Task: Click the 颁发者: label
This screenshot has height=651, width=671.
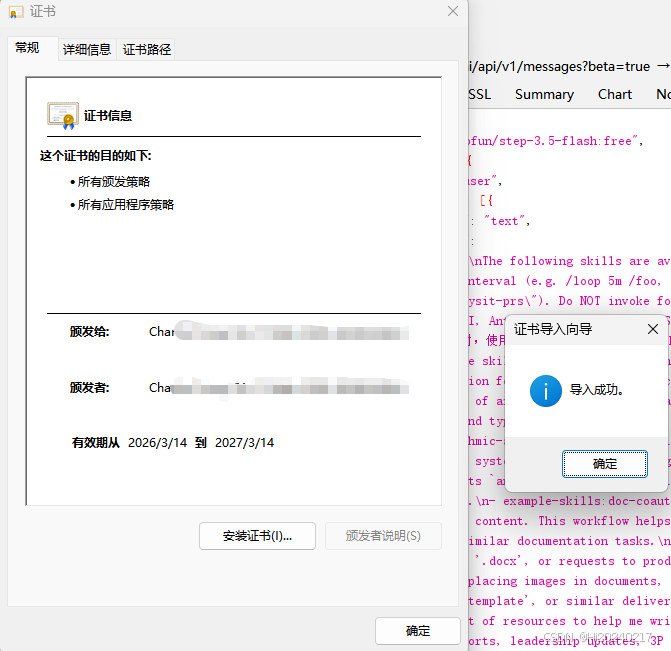Action: (89, 388)
